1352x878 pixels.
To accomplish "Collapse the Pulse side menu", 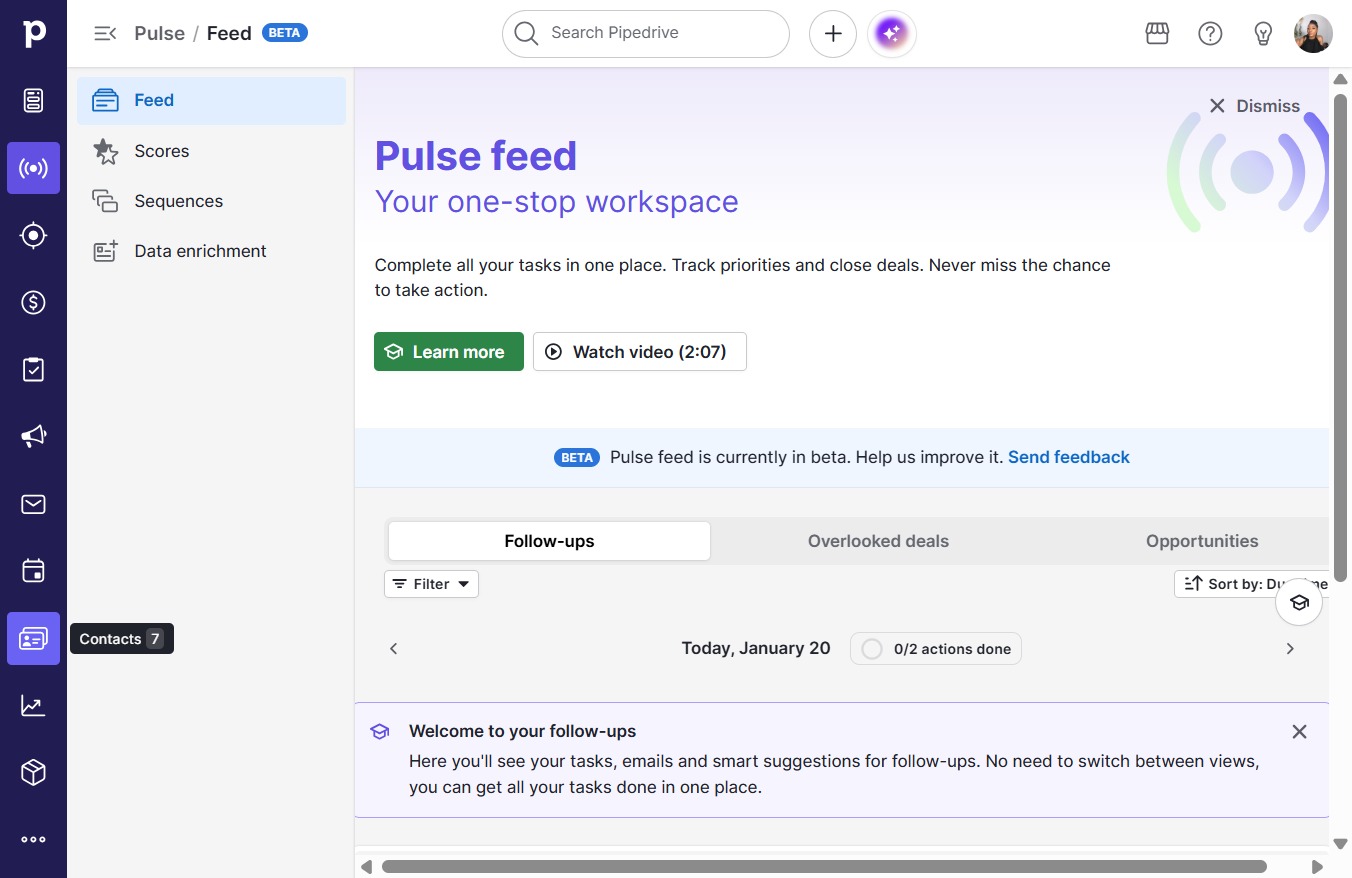I will 104,34.
